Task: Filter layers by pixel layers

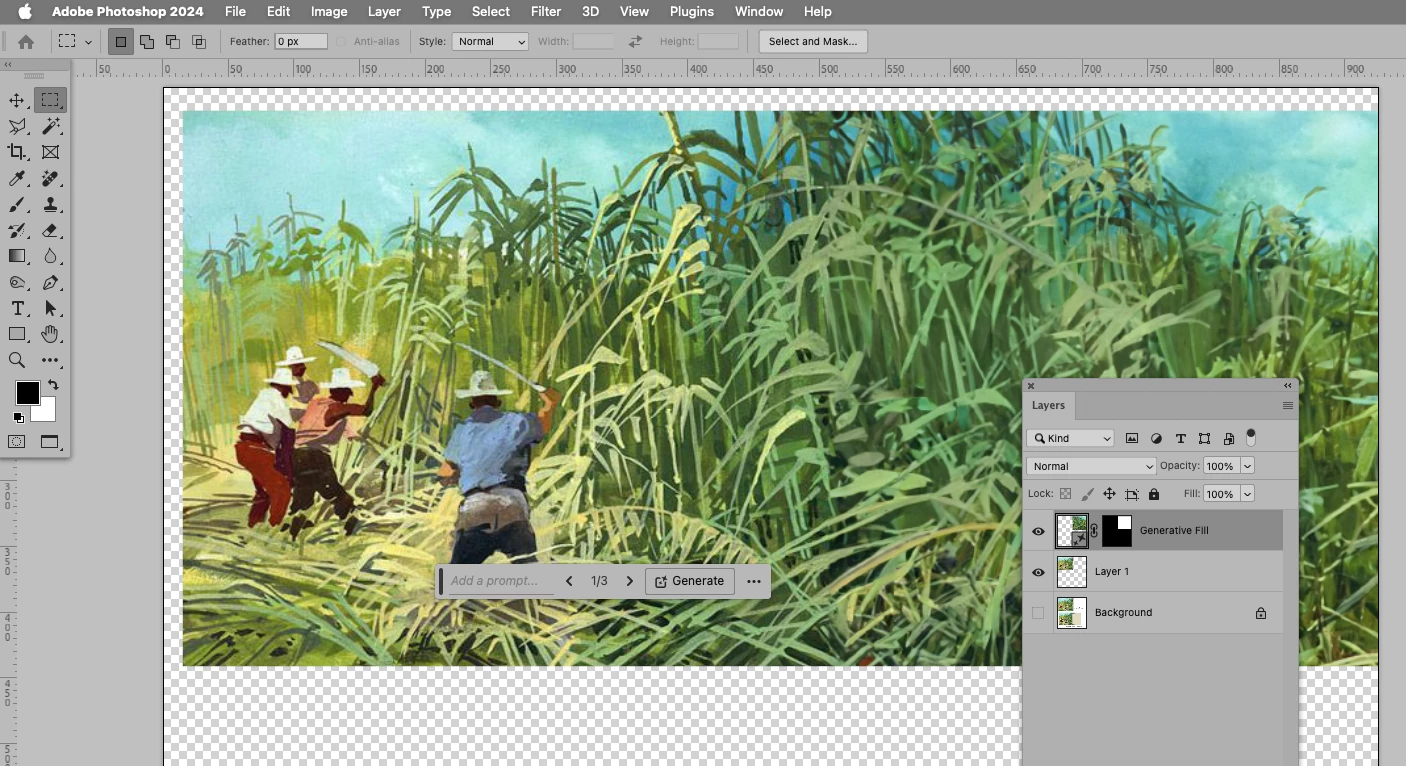Action: tap(1132, 438)
